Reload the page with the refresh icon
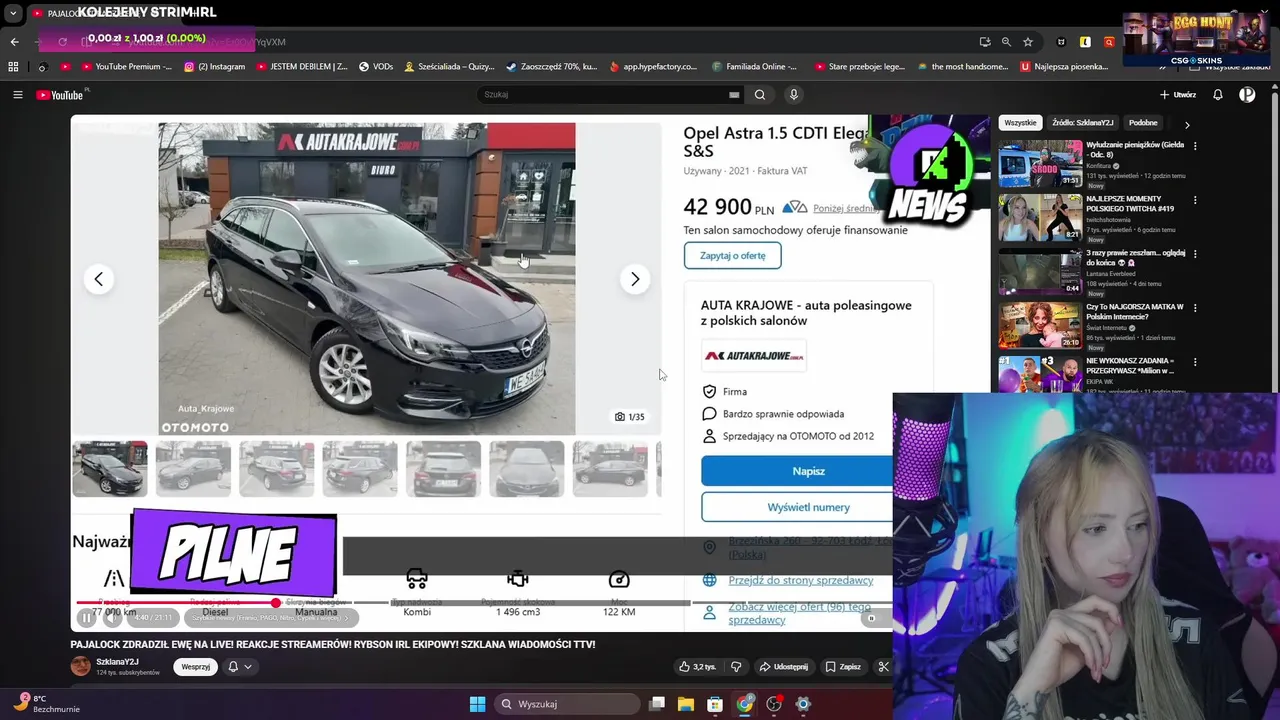This screenshot has height=720, width=1280. (x=62, y=42)
